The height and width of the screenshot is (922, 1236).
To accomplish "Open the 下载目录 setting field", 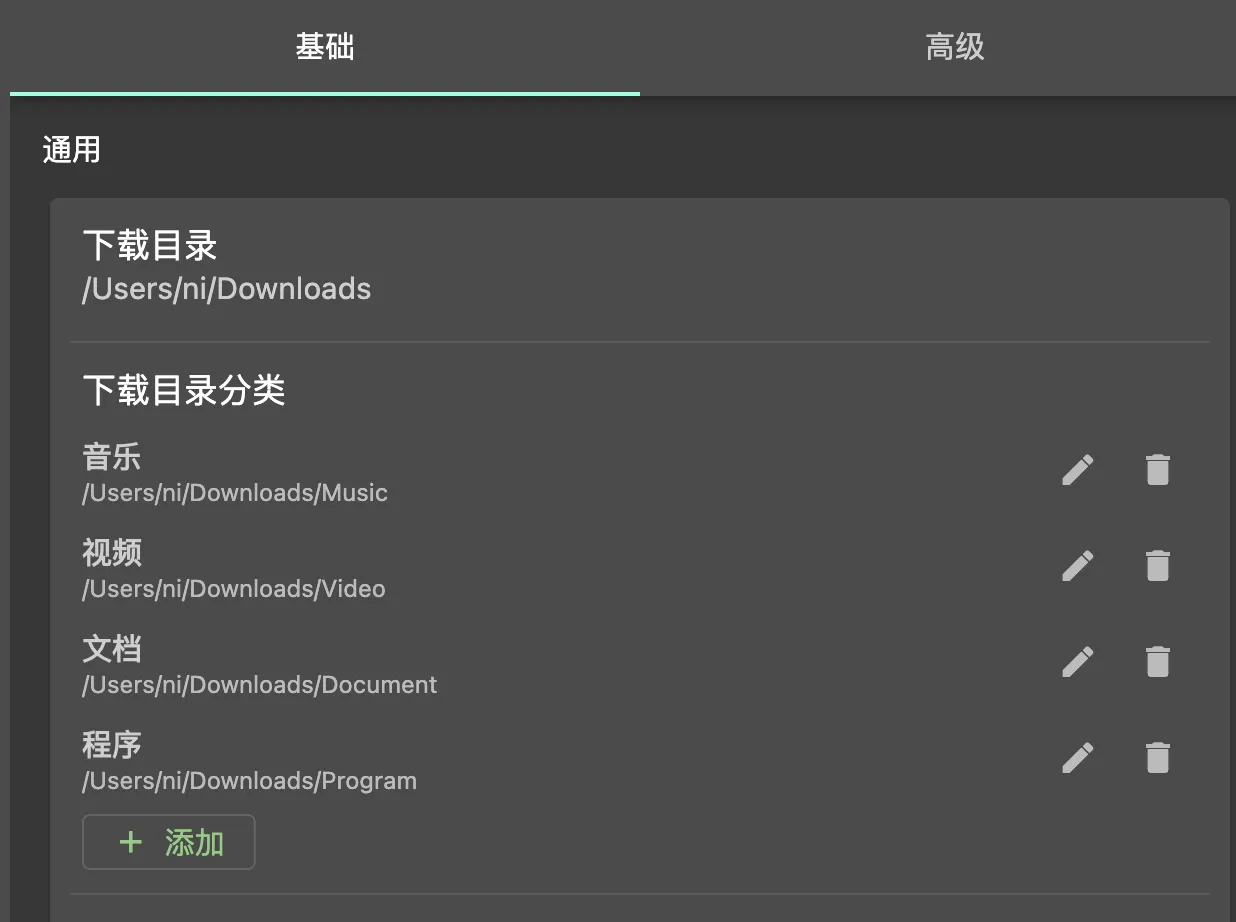I will point(149,245).
